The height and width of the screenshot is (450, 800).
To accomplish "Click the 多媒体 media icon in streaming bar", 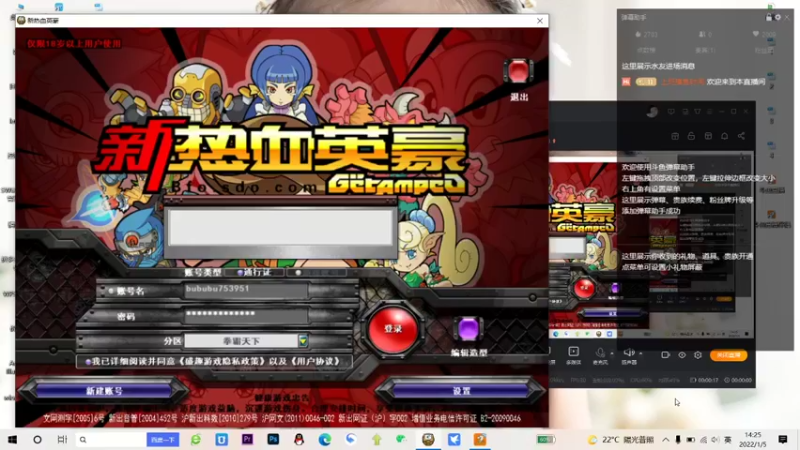I will (x=573, y=352).
